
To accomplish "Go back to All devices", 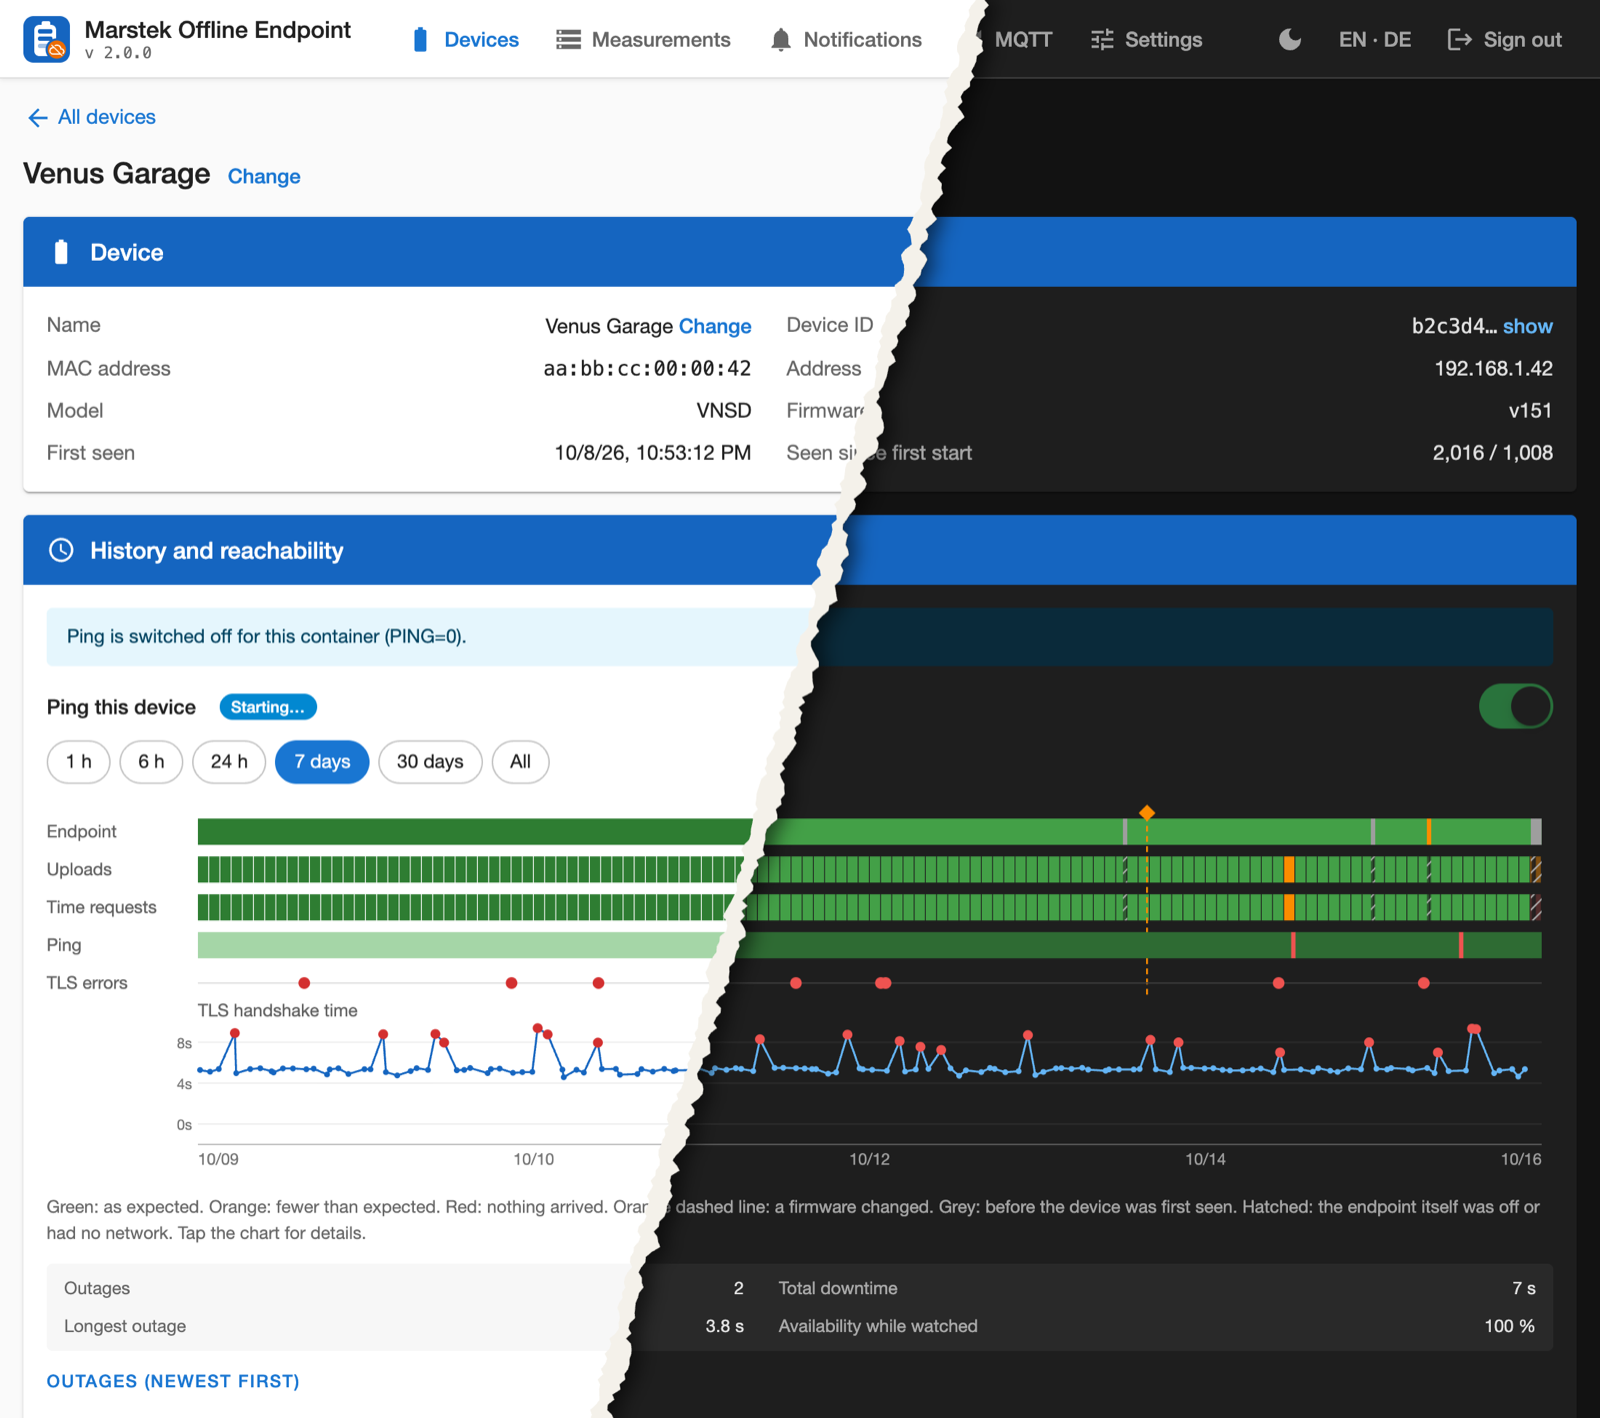I will 92,117.
